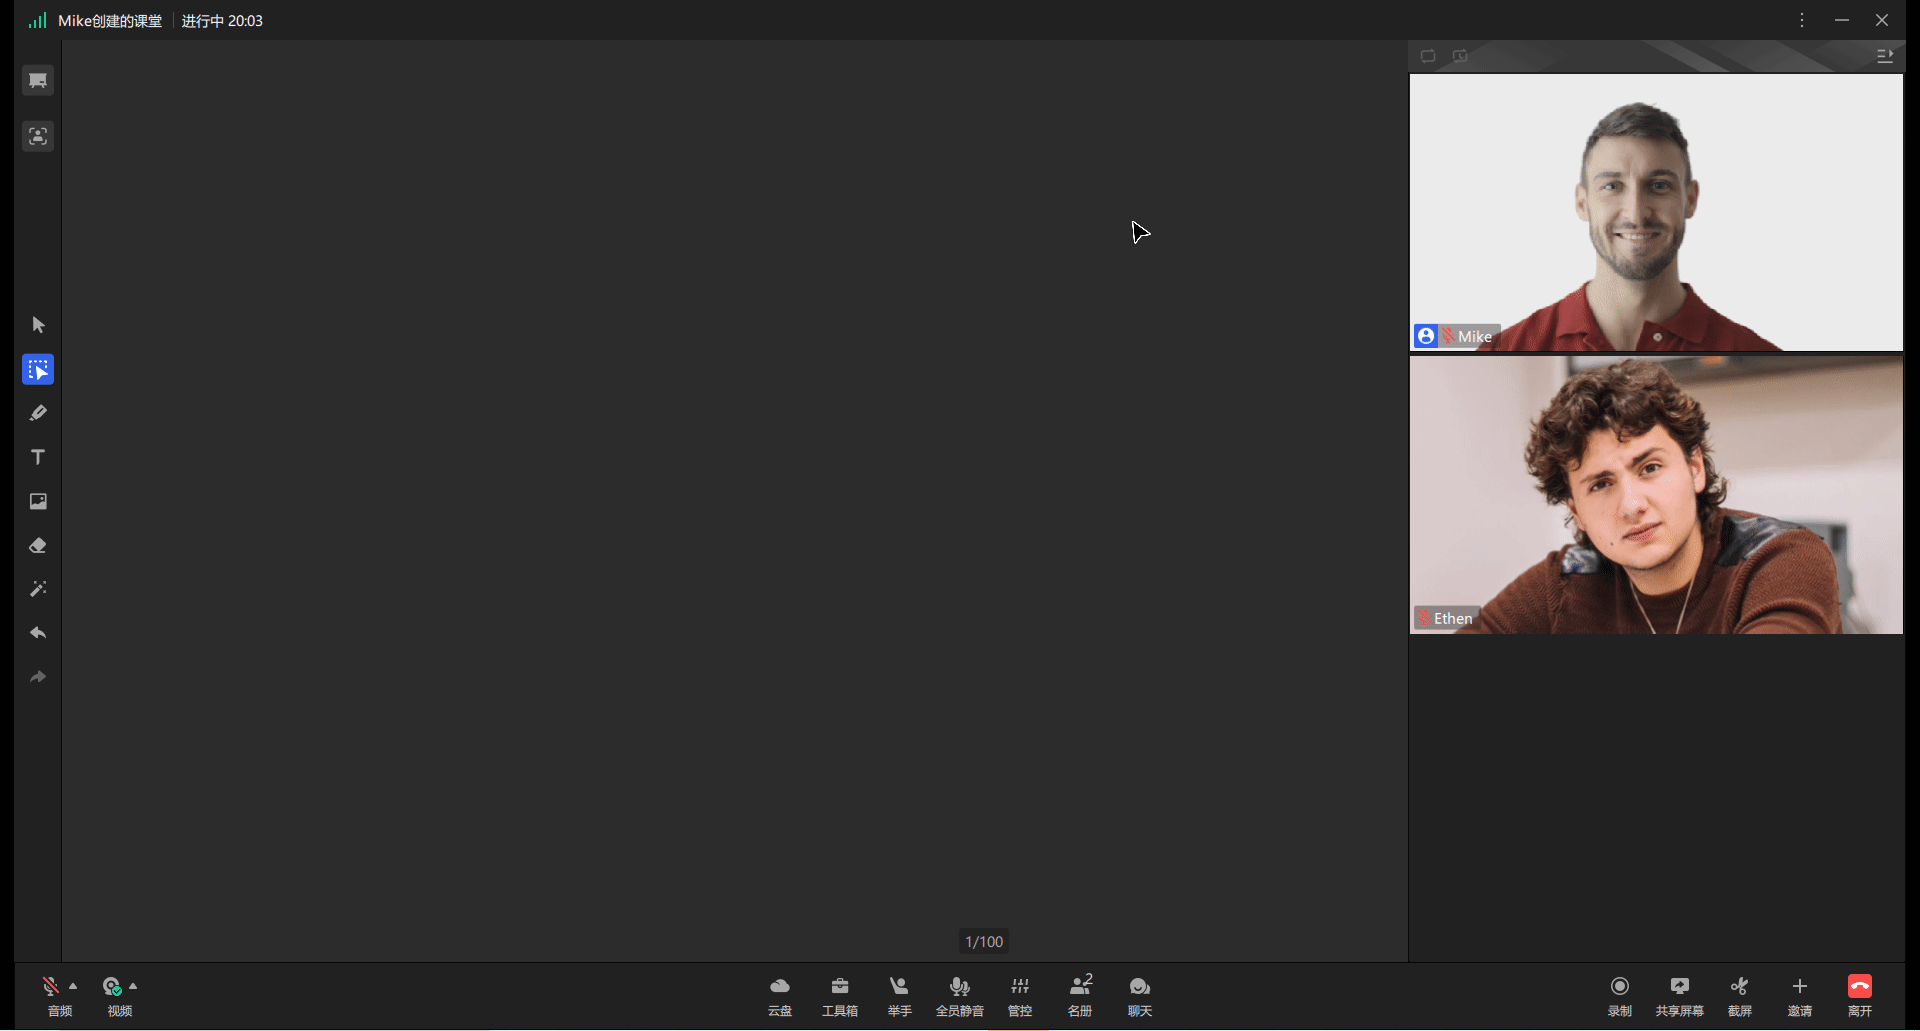
Task: Select the laser magic wand tool
Action: tap(38, 589)
